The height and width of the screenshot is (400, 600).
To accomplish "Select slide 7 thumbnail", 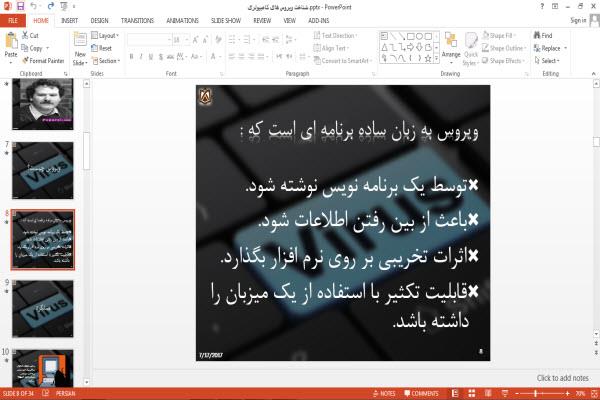I will click(x=42, y=170).
